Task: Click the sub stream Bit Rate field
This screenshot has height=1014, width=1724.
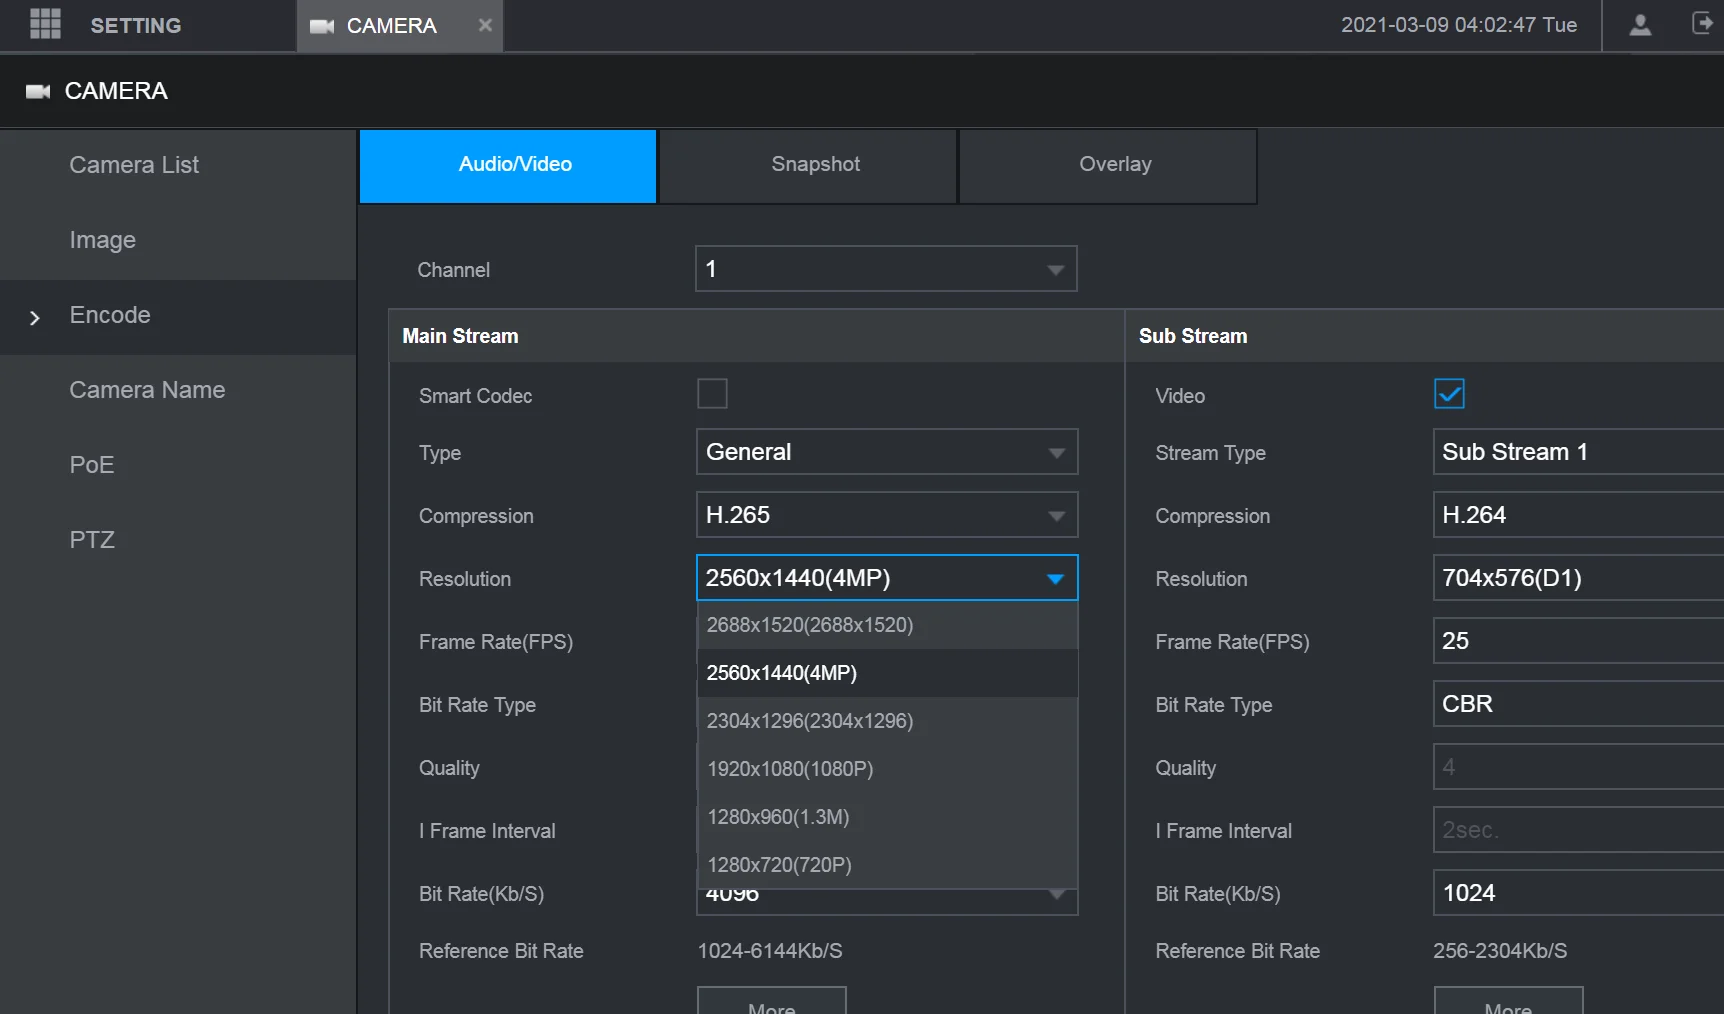Action: point(1576,893)
